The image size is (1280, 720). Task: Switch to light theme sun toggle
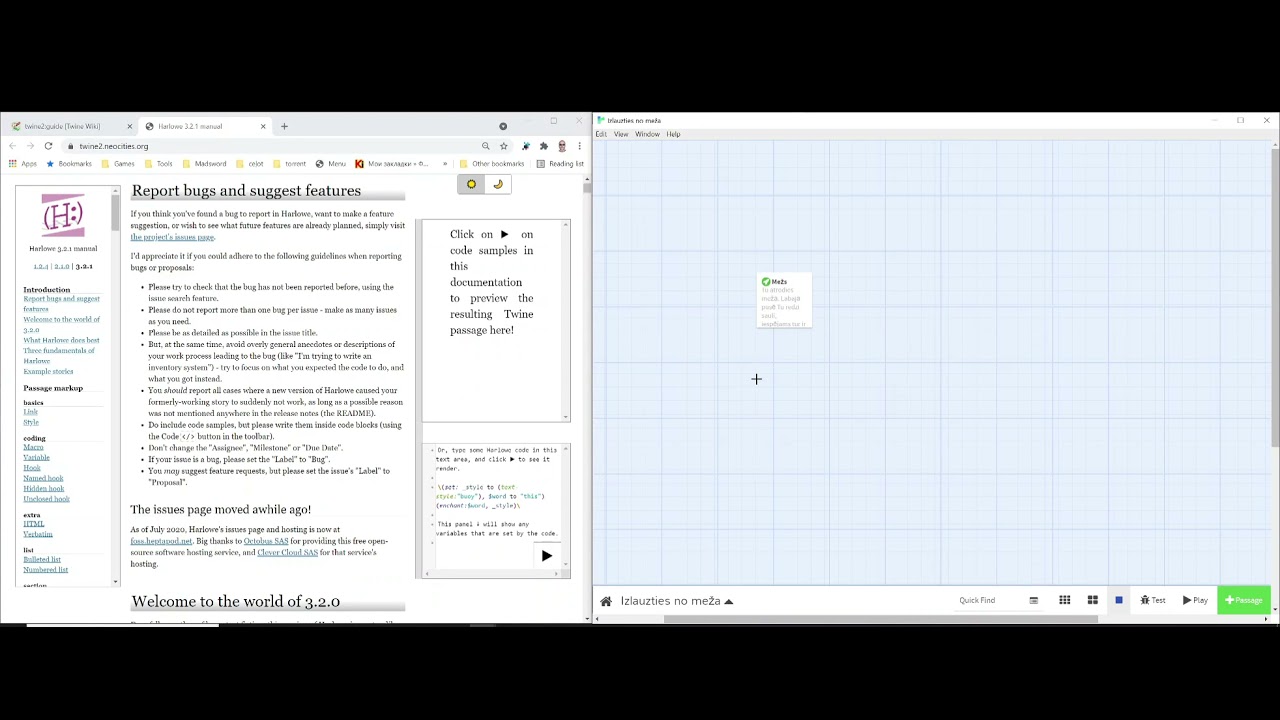click(471, 184)
